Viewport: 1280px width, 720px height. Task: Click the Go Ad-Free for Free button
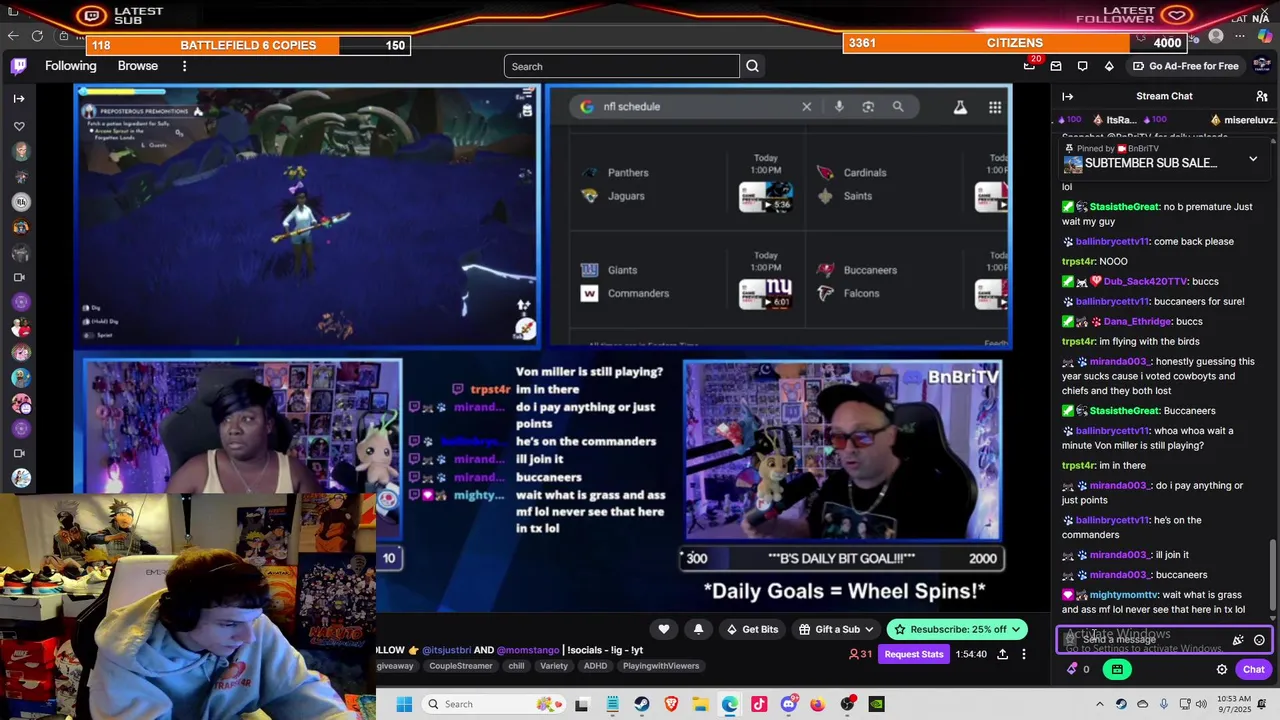tap(1185, 66)
